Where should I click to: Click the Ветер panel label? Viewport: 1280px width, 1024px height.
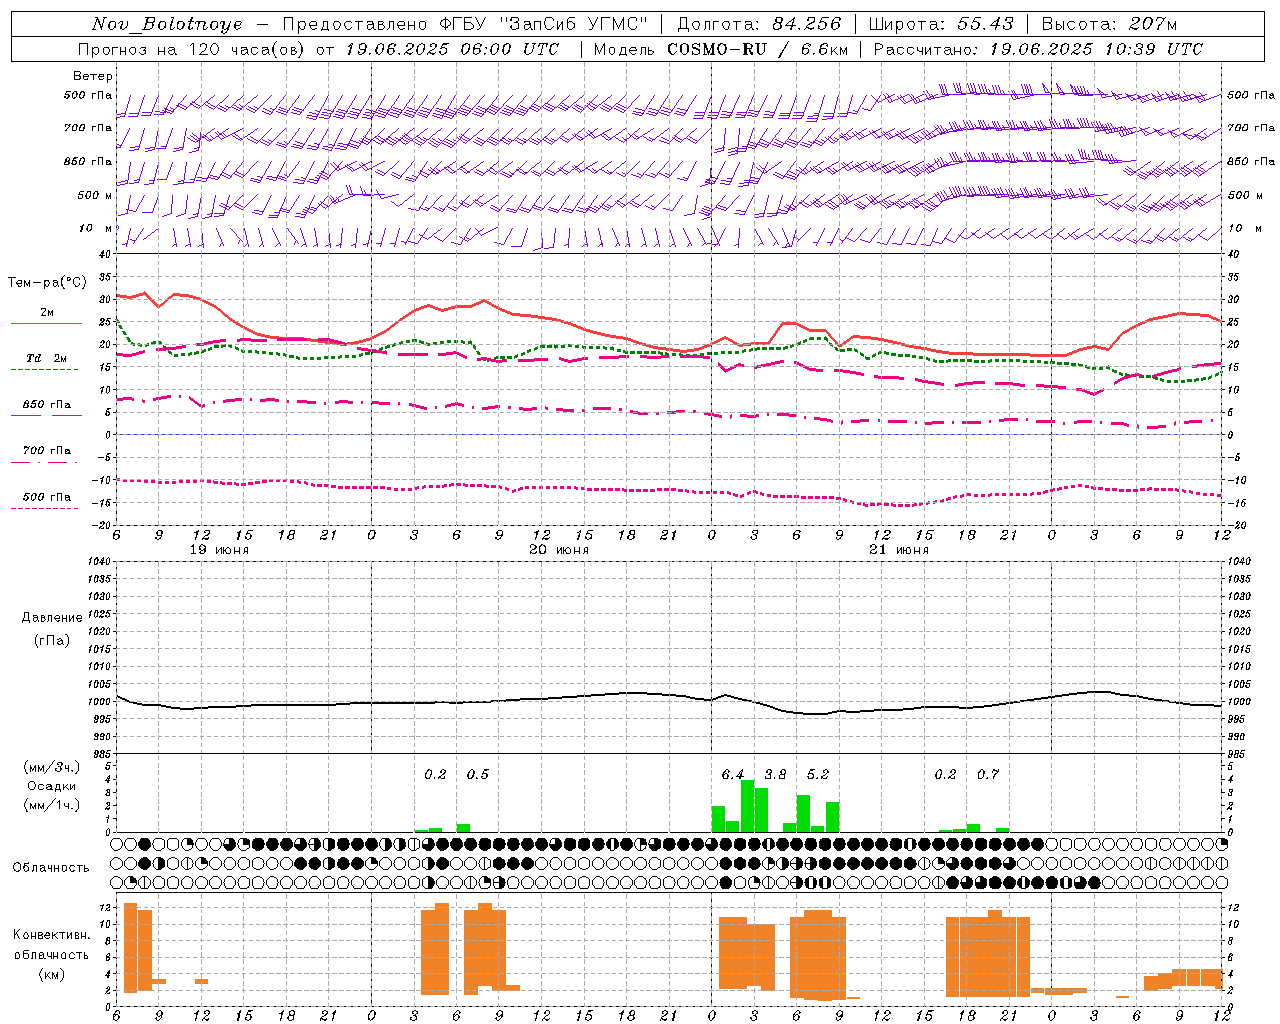[92, 76]
